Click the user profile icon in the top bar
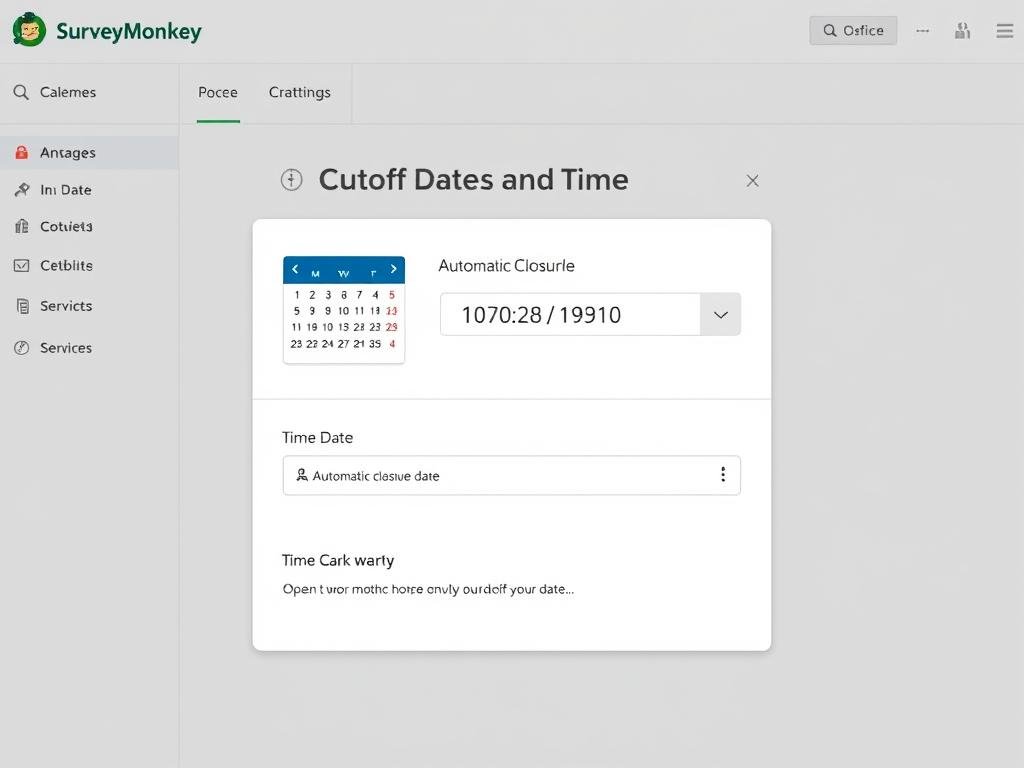Image resolution: width=1024 pixels, height=768 pixels. [x=962, y=30]
